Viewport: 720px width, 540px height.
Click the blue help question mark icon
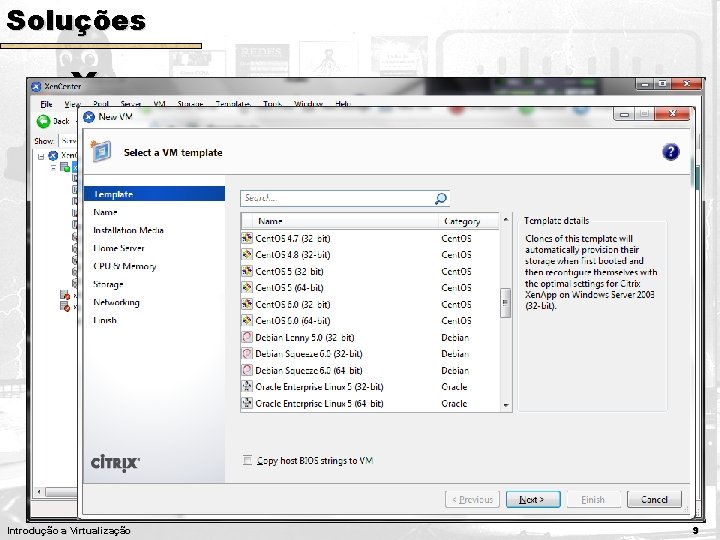[670, 152]
